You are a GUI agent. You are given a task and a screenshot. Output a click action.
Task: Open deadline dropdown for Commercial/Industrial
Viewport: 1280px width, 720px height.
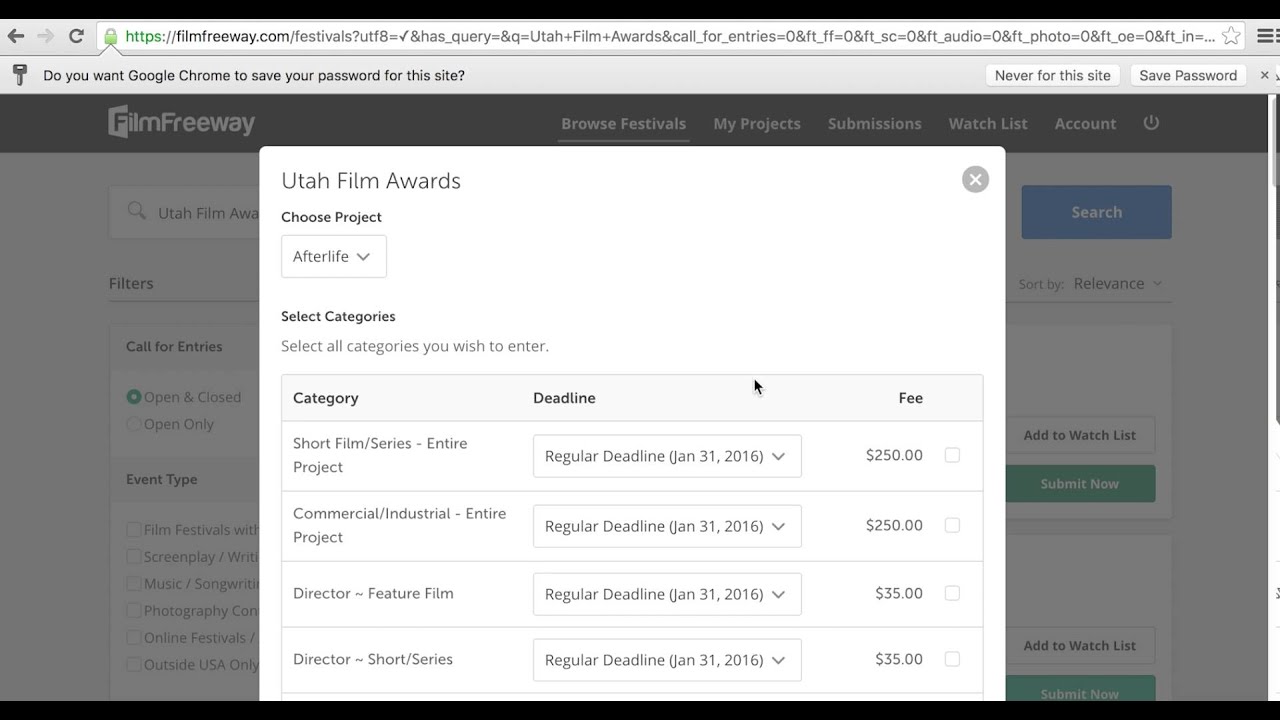667,526
